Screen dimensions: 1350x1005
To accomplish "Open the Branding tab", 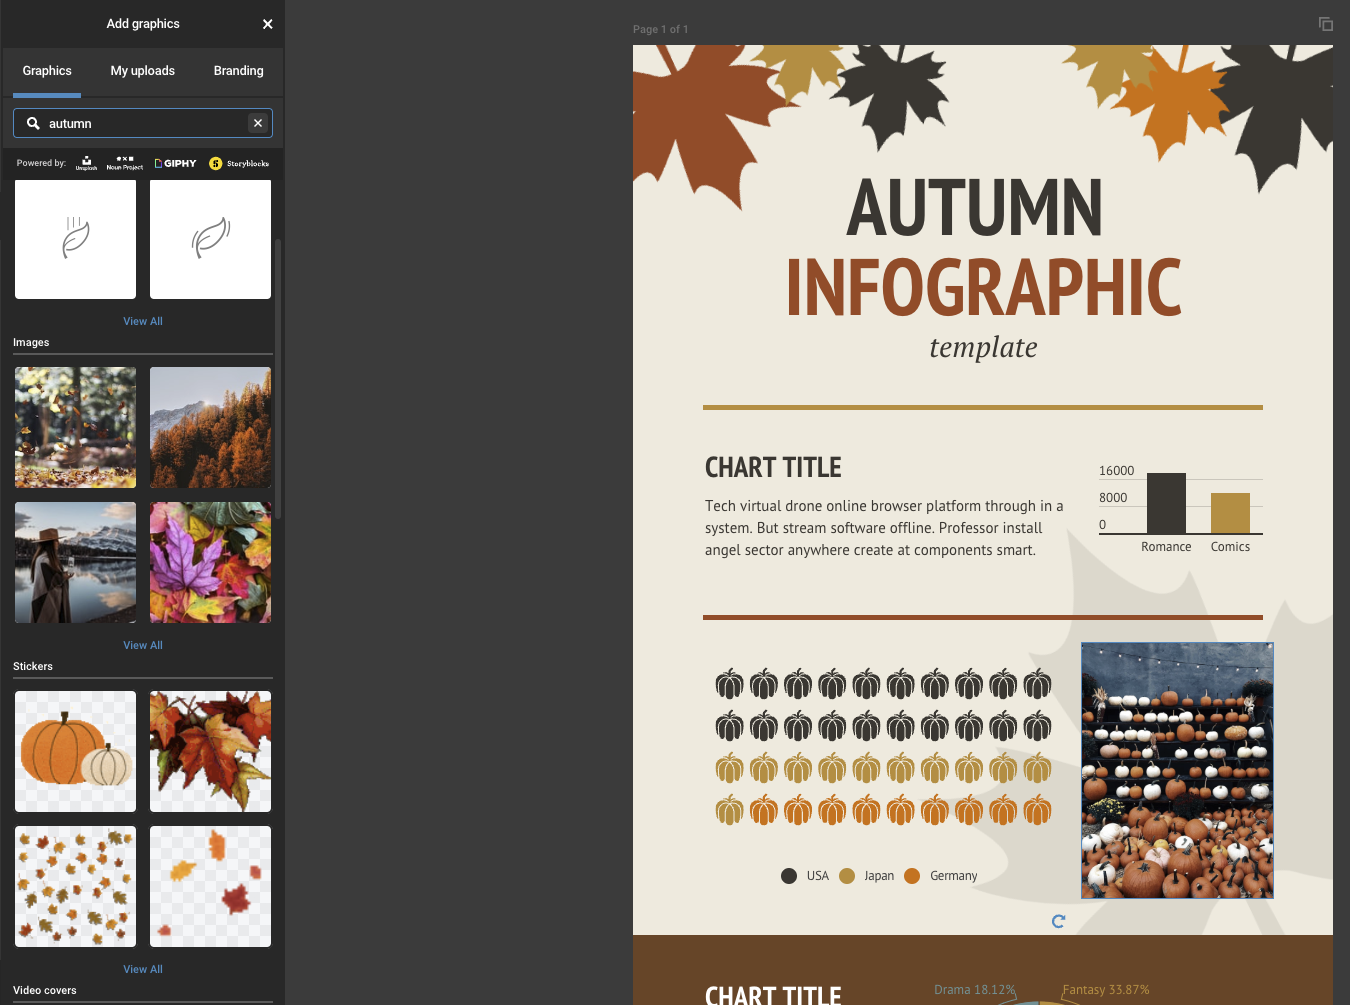I will click(x=238, y=71).
